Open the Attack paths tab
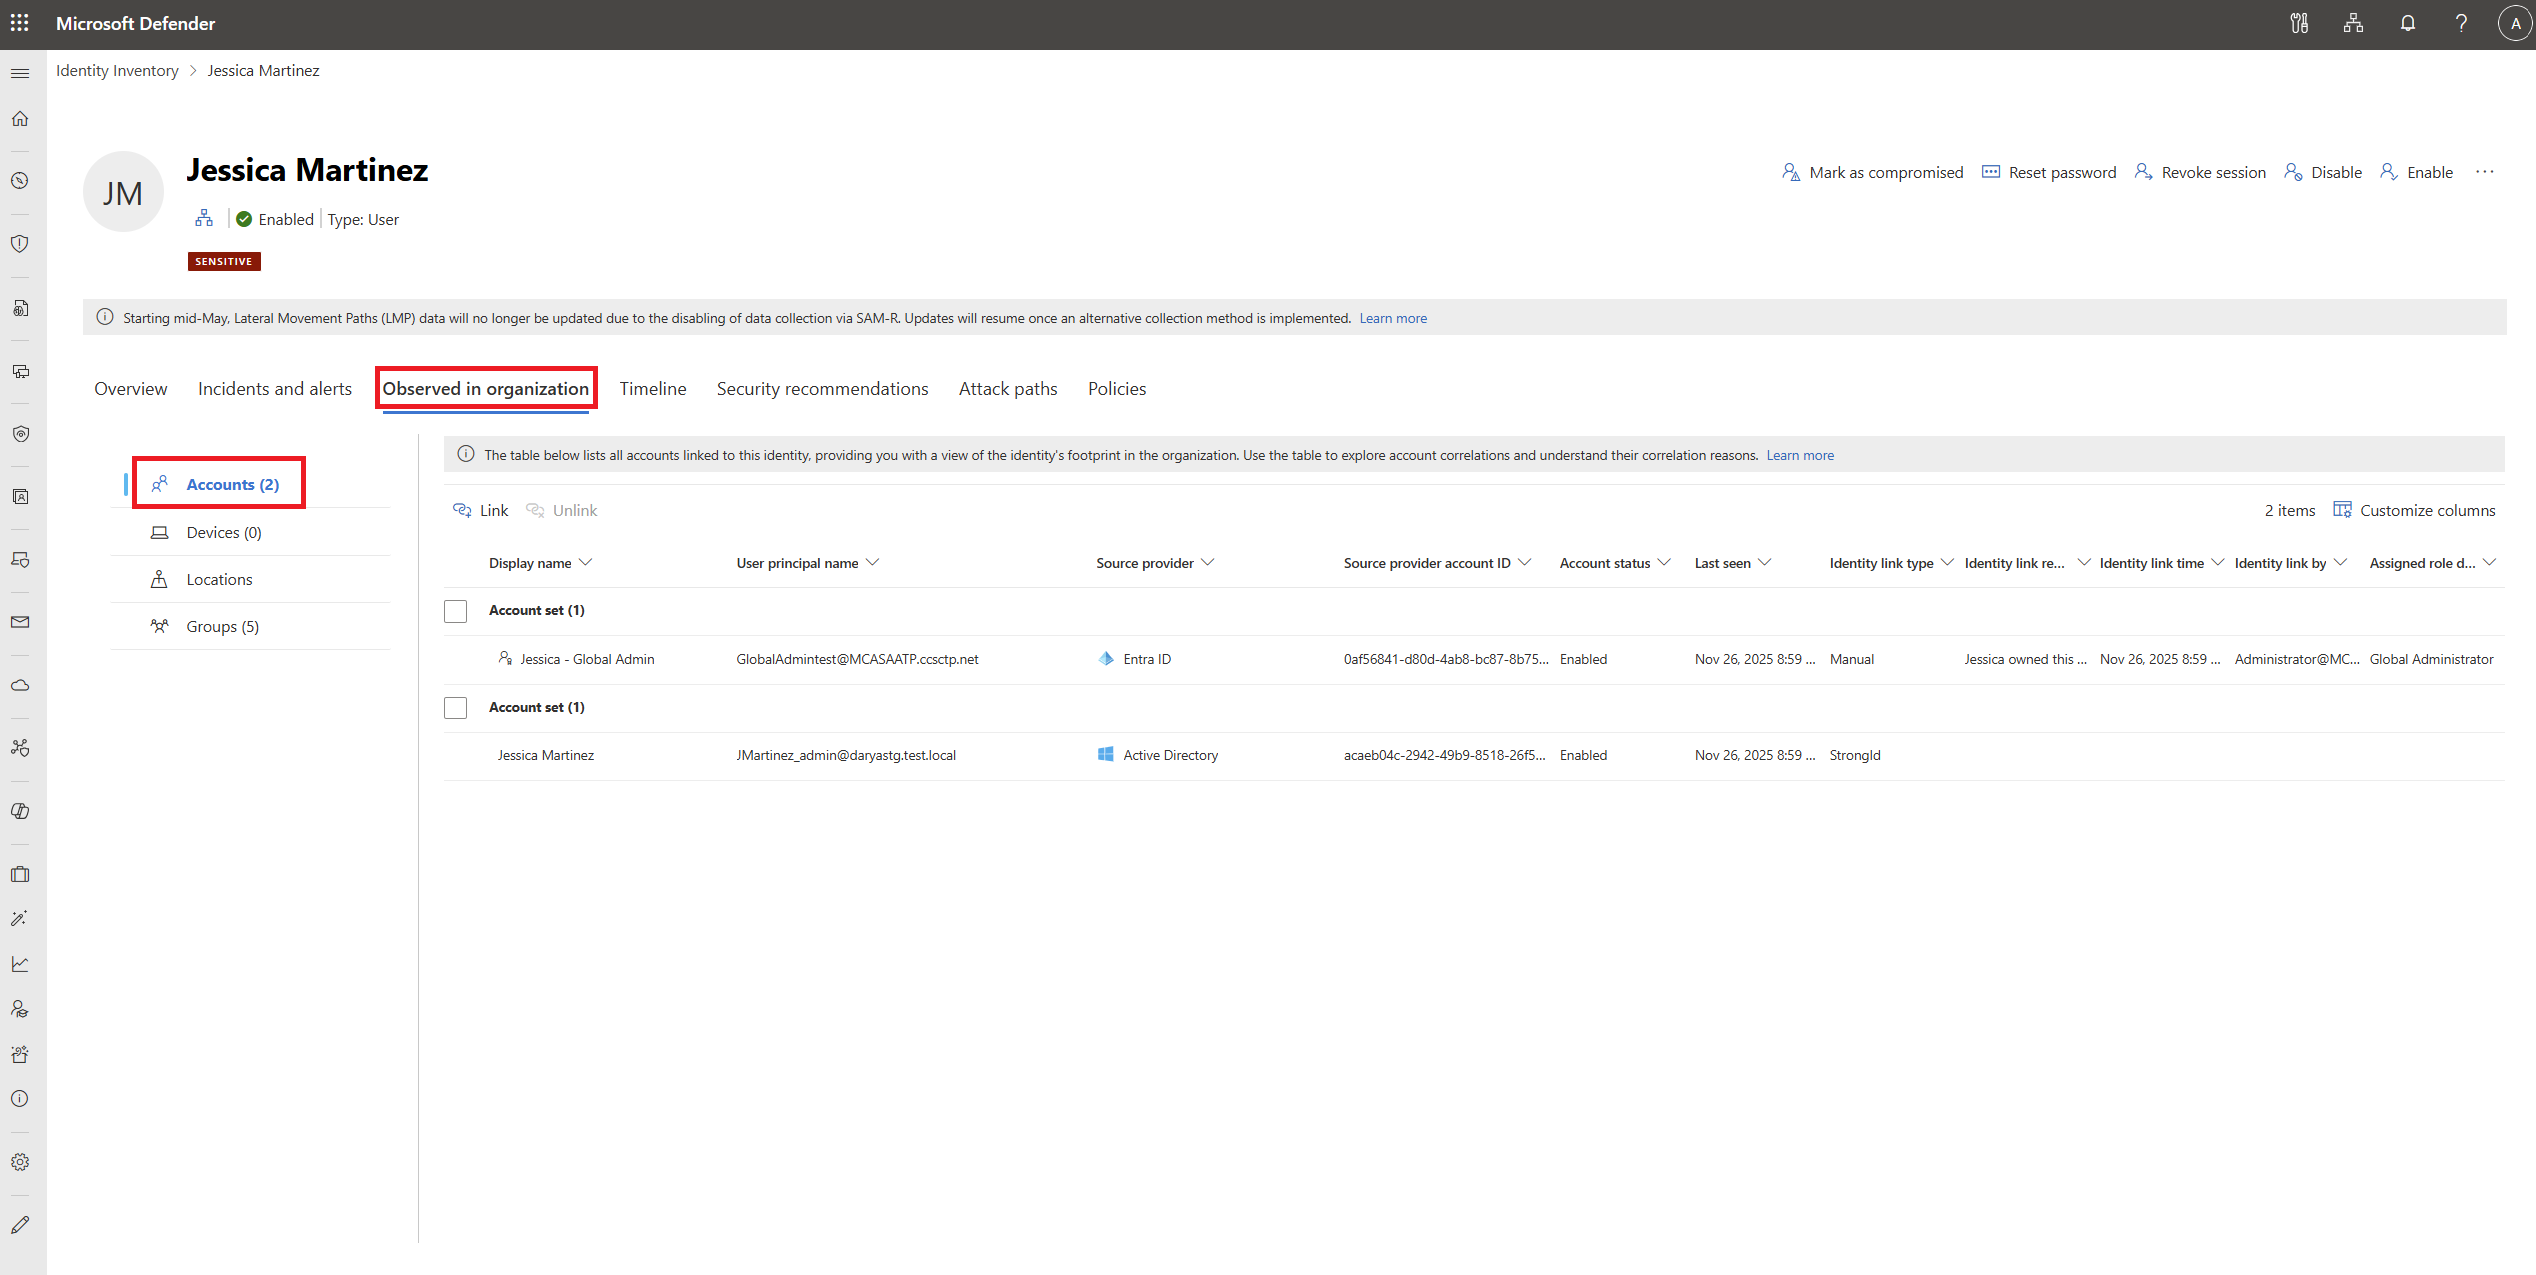This screenshot has height=1275, width=2536. click(x=1008, y=388)
